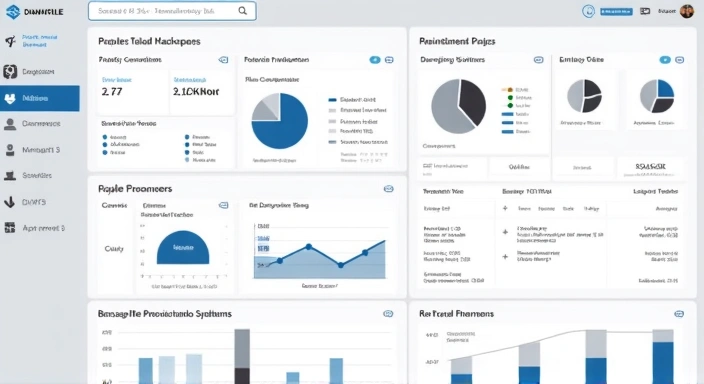This screenshot has width=704, height=384.
Task: Open the round outlined icon in header
Action: point(588,11)
